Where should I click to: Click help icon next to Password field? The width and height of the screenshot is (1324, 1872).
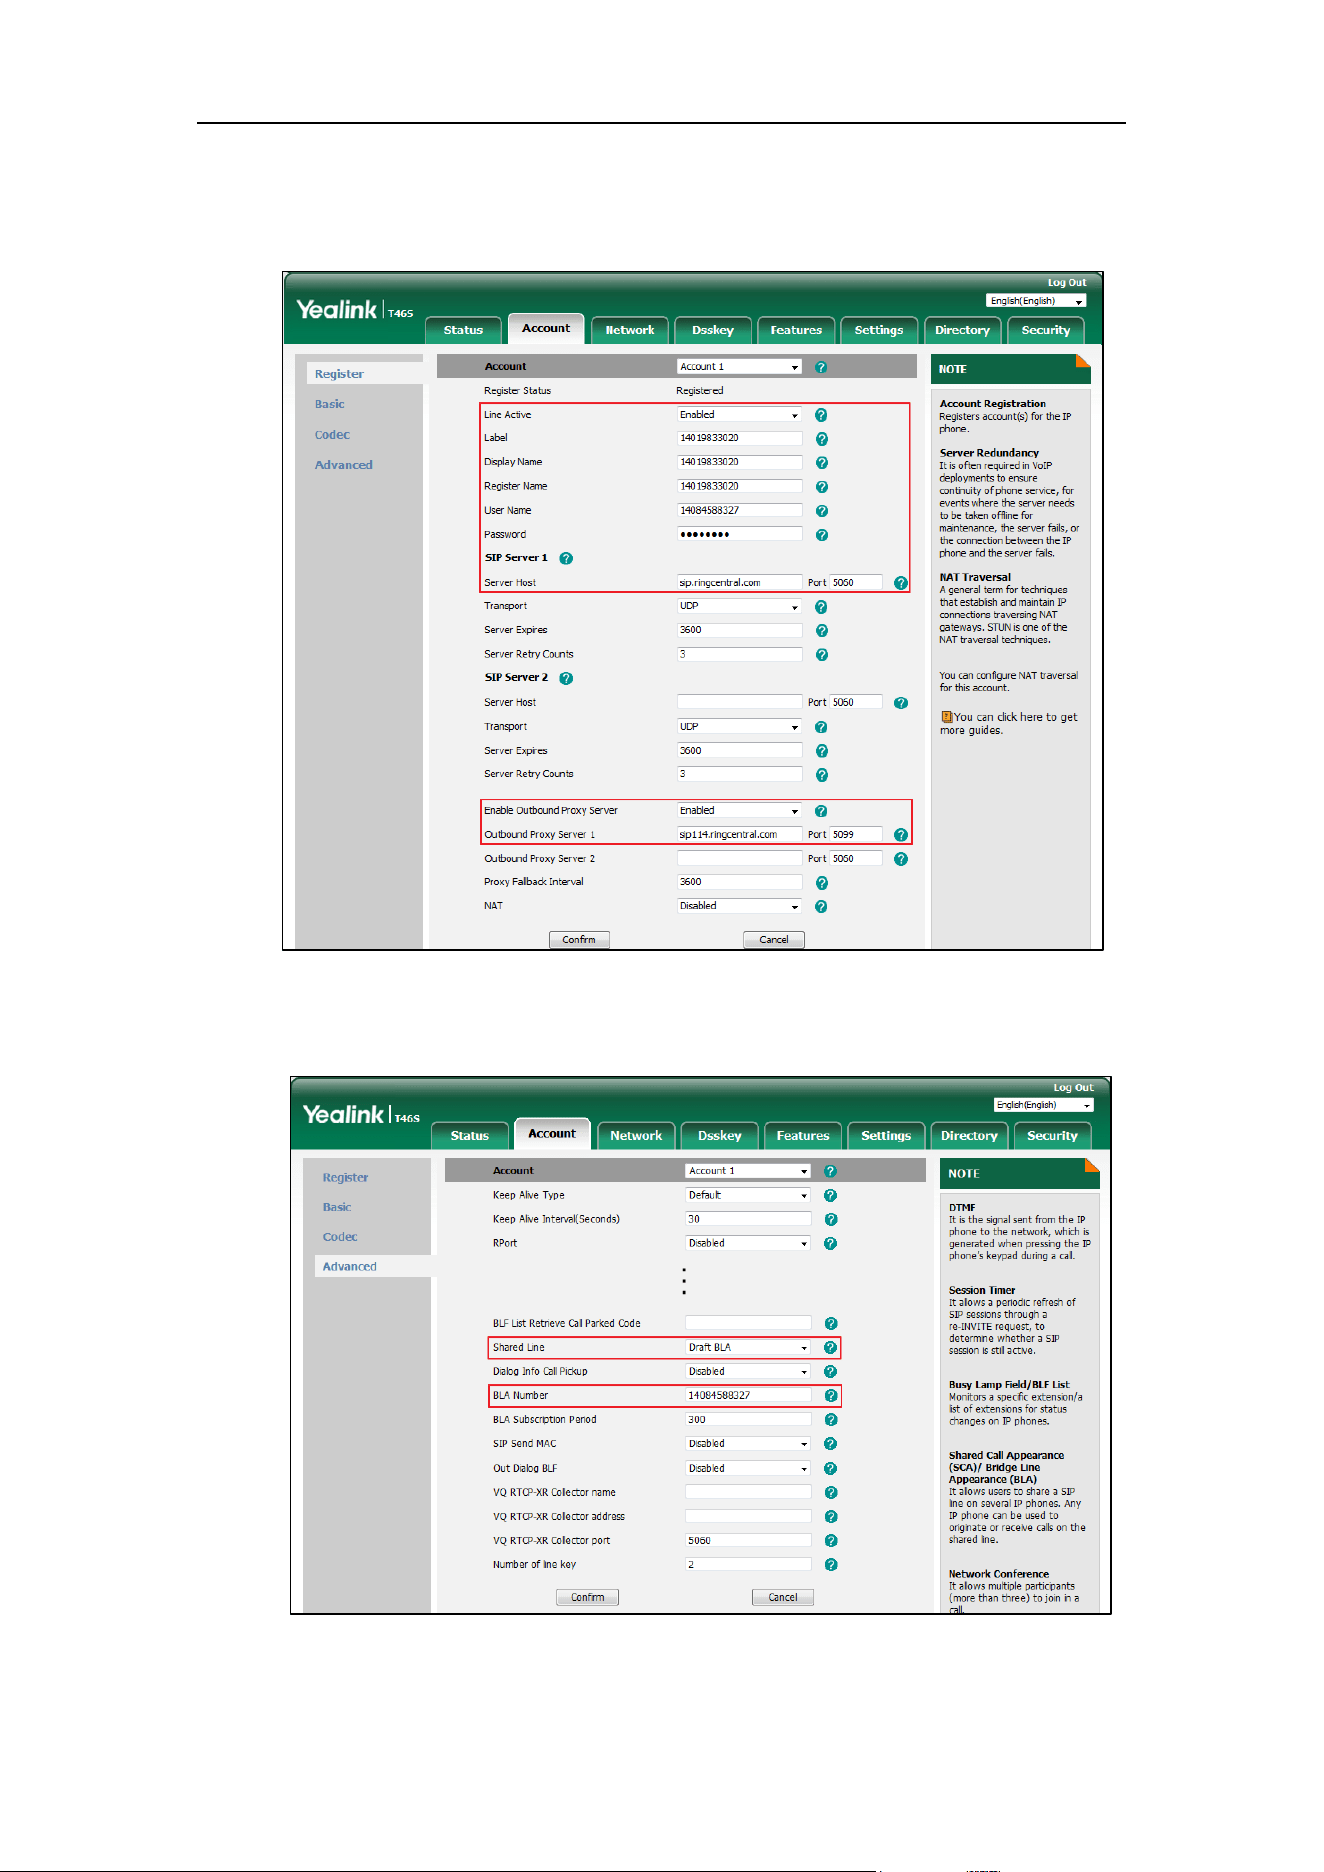coord(821,535)
